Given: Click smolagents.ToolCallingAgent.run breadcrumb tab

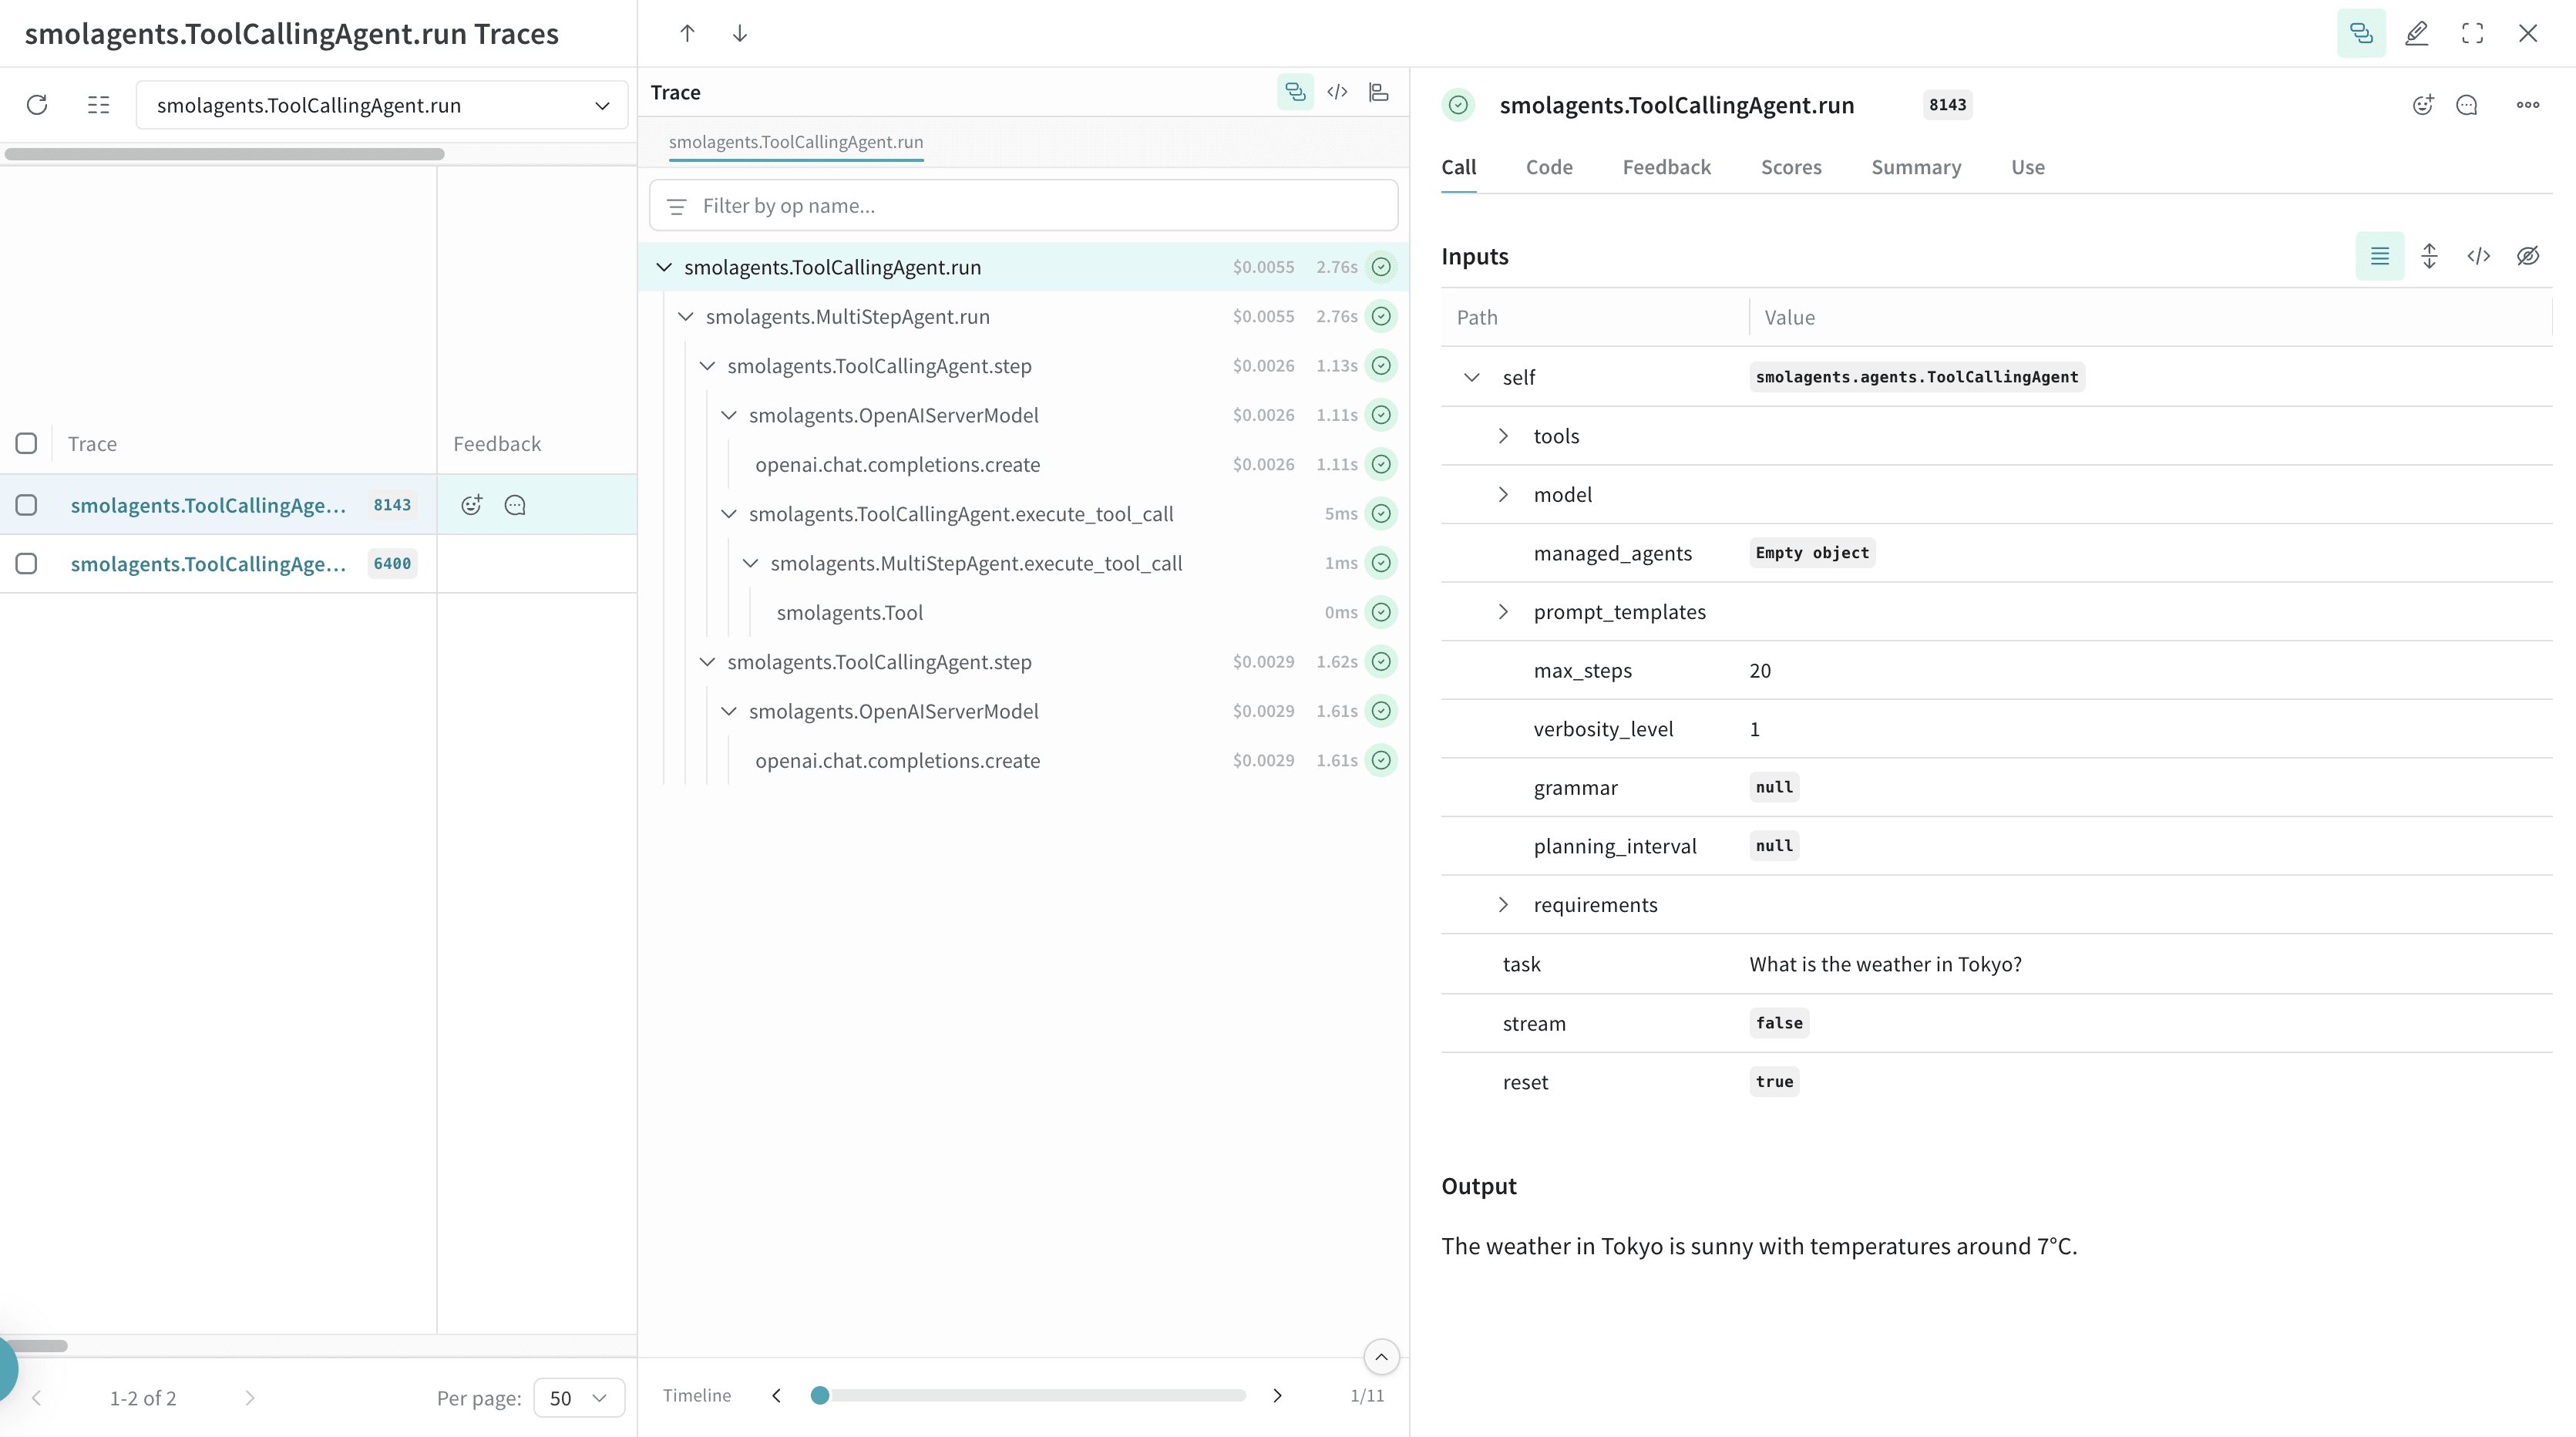Looking at the screenshot, I should pyautogui.click(x=796, y=142).
